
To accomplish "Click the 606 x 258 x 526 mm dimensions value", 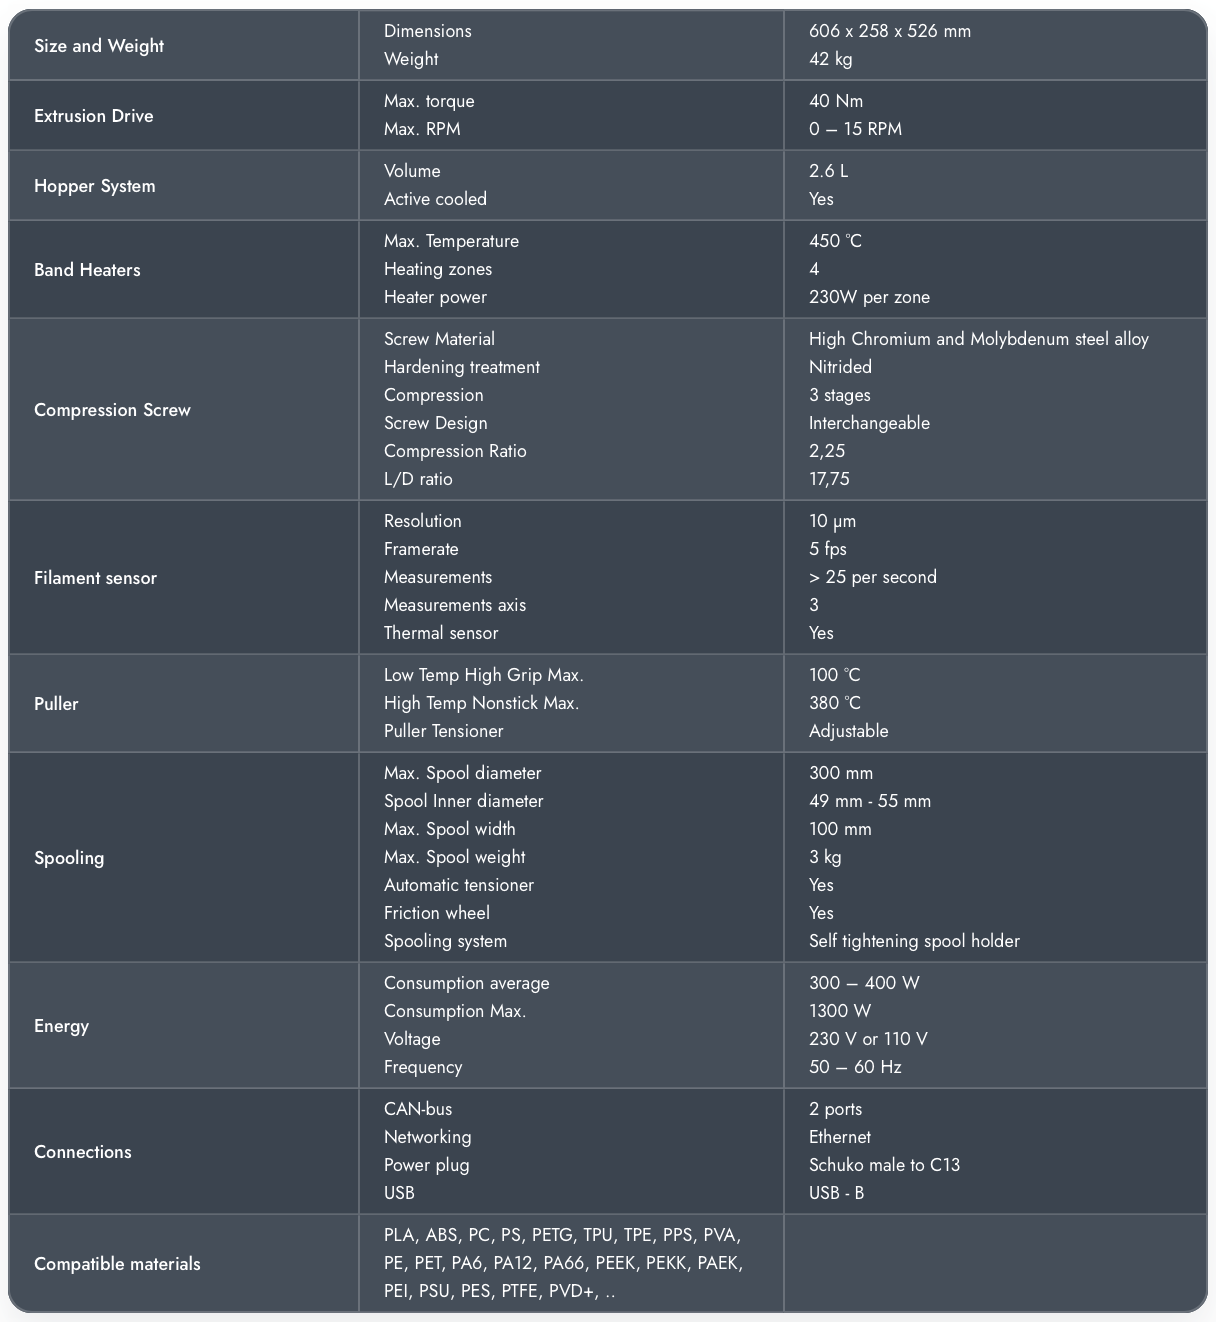I will coord(890,31).
